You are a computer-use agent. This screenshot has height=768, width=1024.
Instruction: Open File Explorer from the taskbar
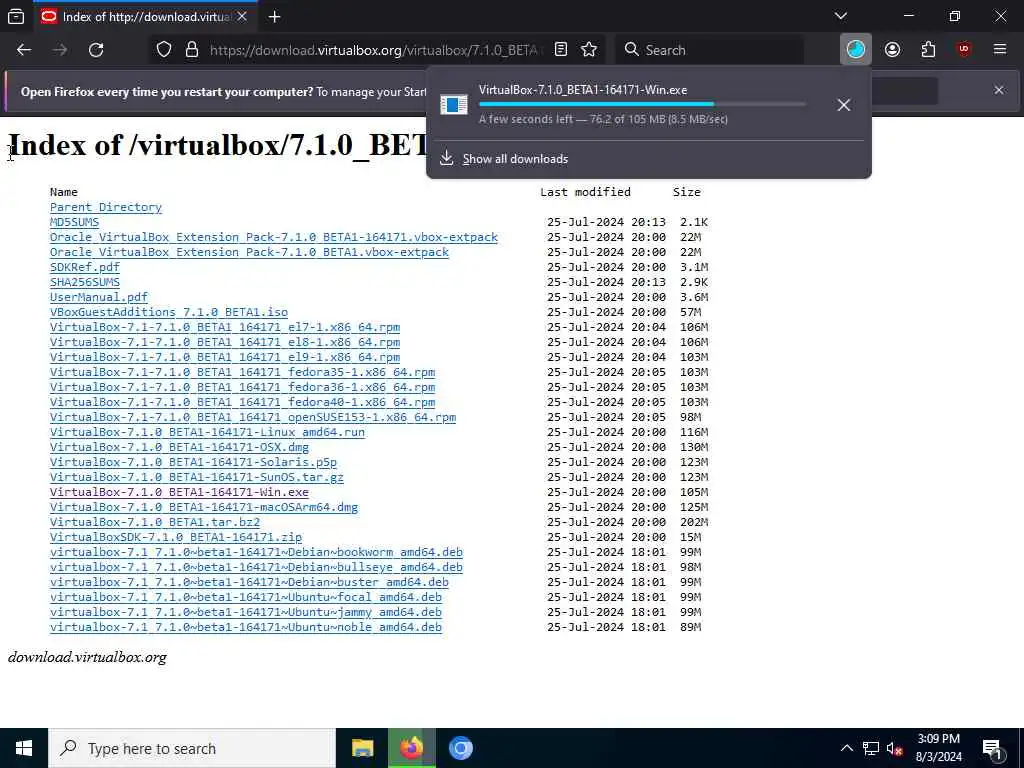tap(362, 748)
